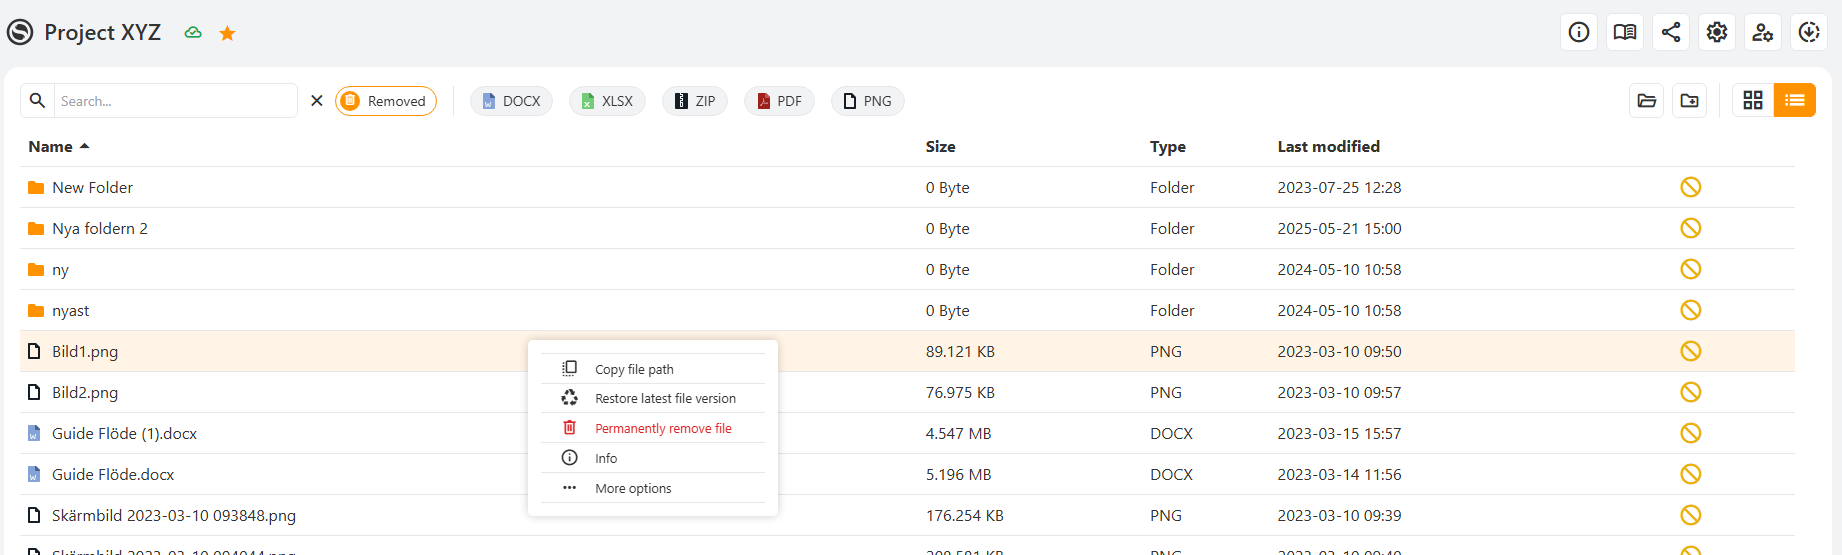Toggle the ZIP file type filter
Screen dimensions: 1842x555
pyautogui.click(x=695, y=101)
